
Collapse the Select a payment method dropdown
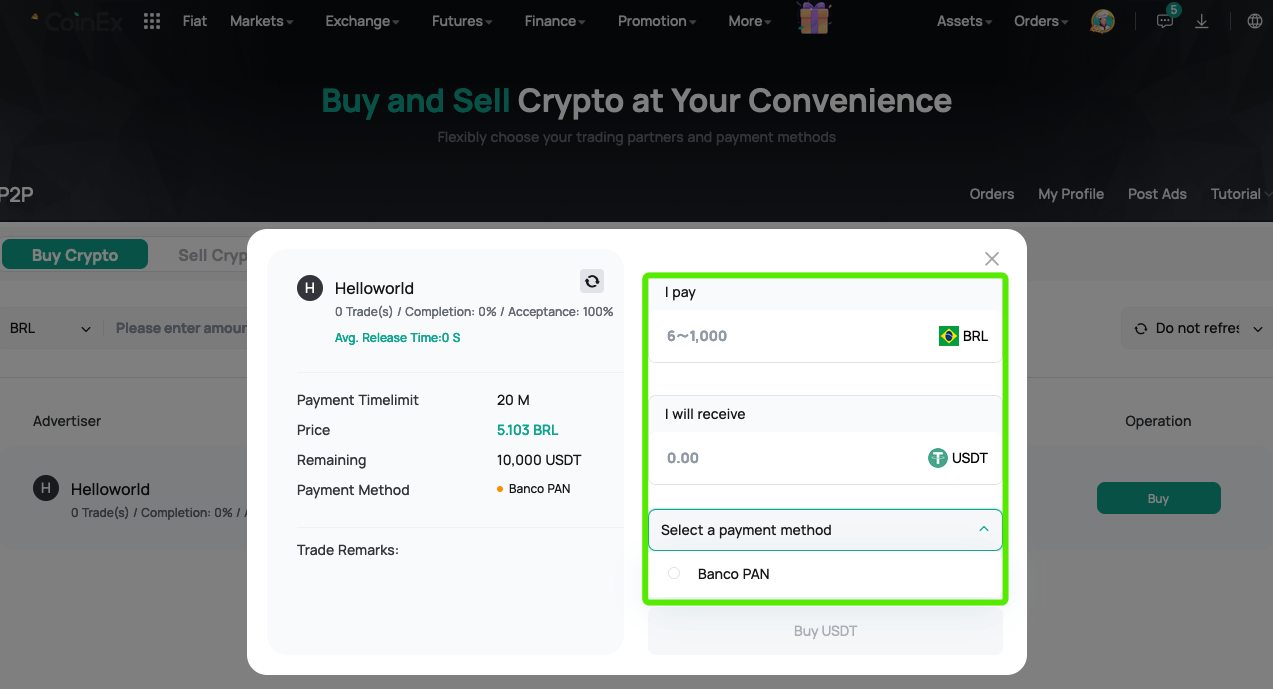pyautogui.click(x=984, y=530)
